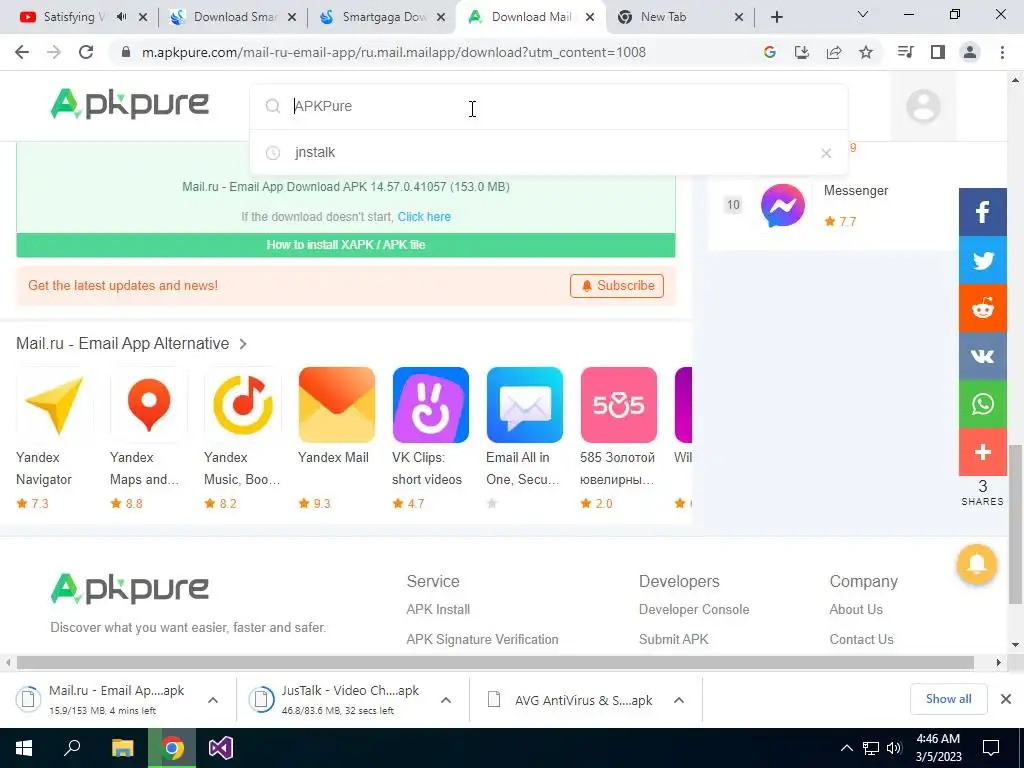Open the Chrome side panel

[x=938, y=52]
